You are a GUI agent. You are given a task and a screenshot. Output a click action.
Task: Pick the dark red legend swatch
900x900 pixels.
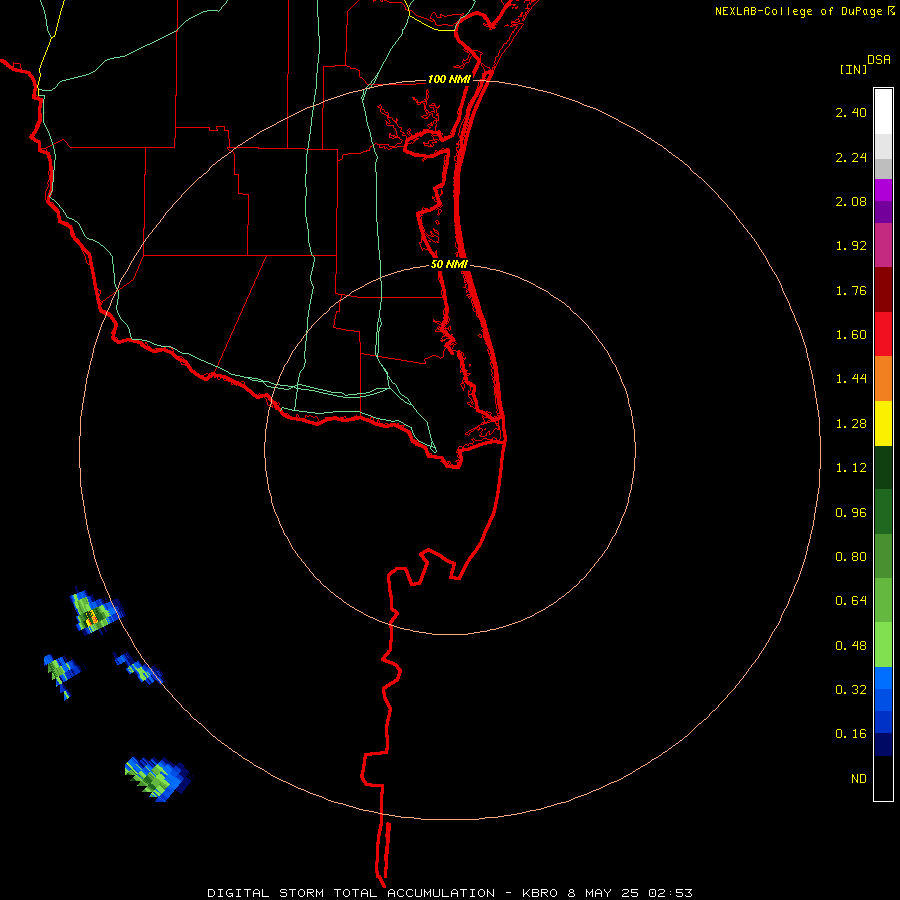coord(883,290)
